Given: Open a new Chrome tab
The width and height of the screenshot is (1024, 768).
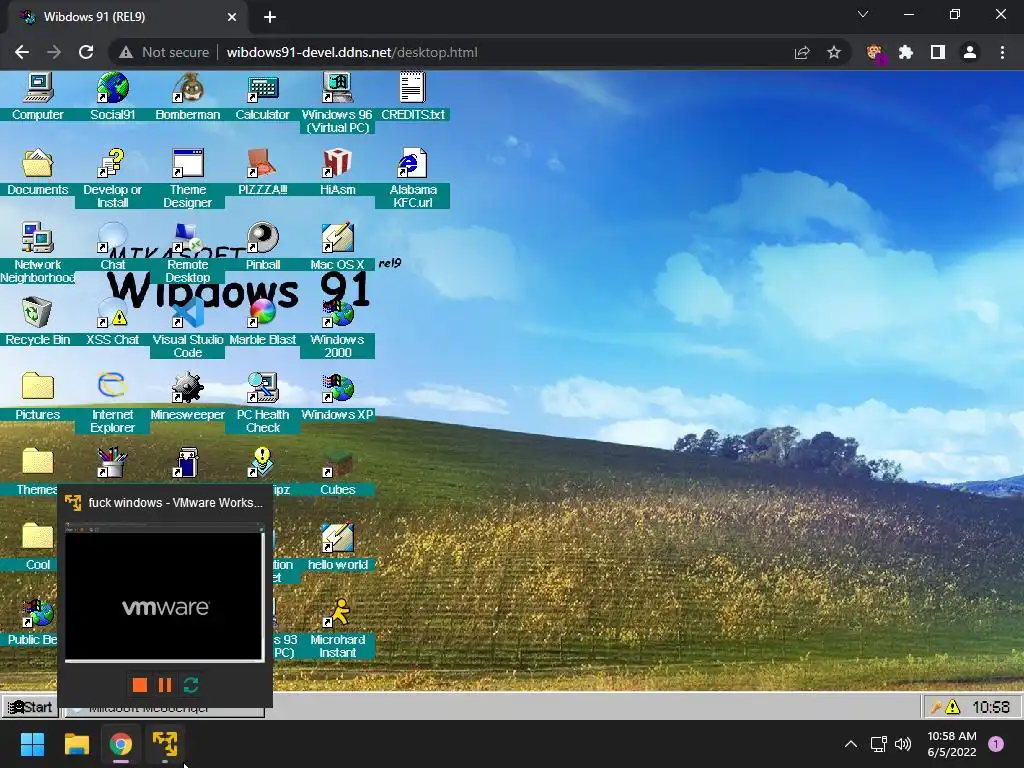Looking at the screenshot, I should coord(270,17).
